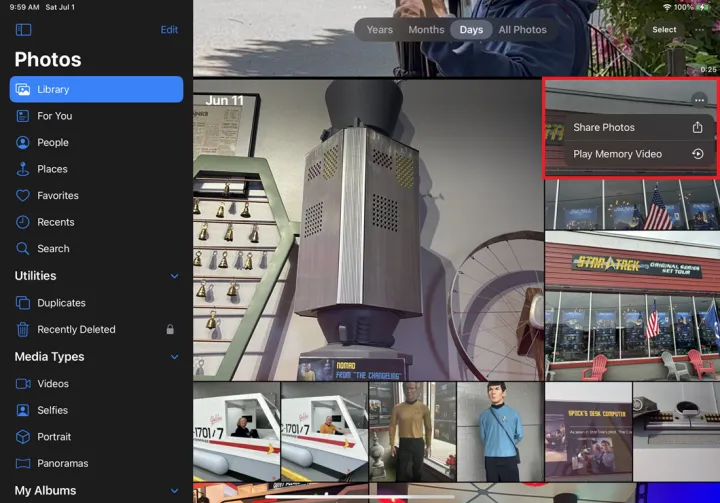
Task: Toggle the sidebar visibility icon
Action: [23, 30]
